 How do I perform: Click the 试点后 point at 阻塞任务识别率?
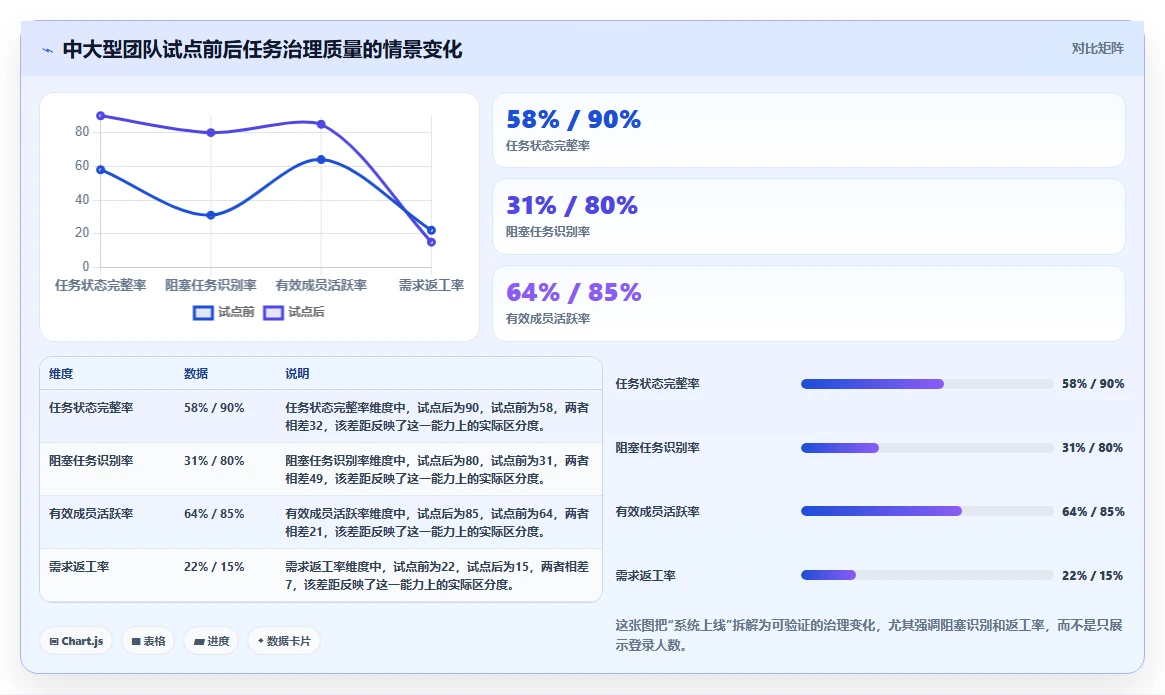coord(211,132)
